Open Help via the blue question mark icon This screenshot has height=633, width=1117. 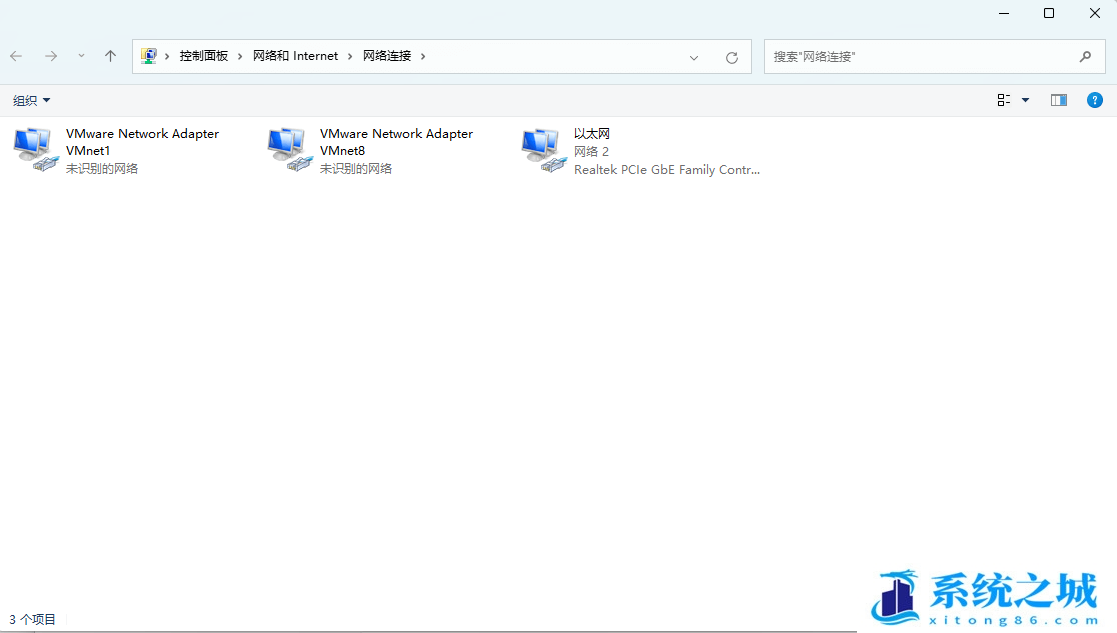1095,100
